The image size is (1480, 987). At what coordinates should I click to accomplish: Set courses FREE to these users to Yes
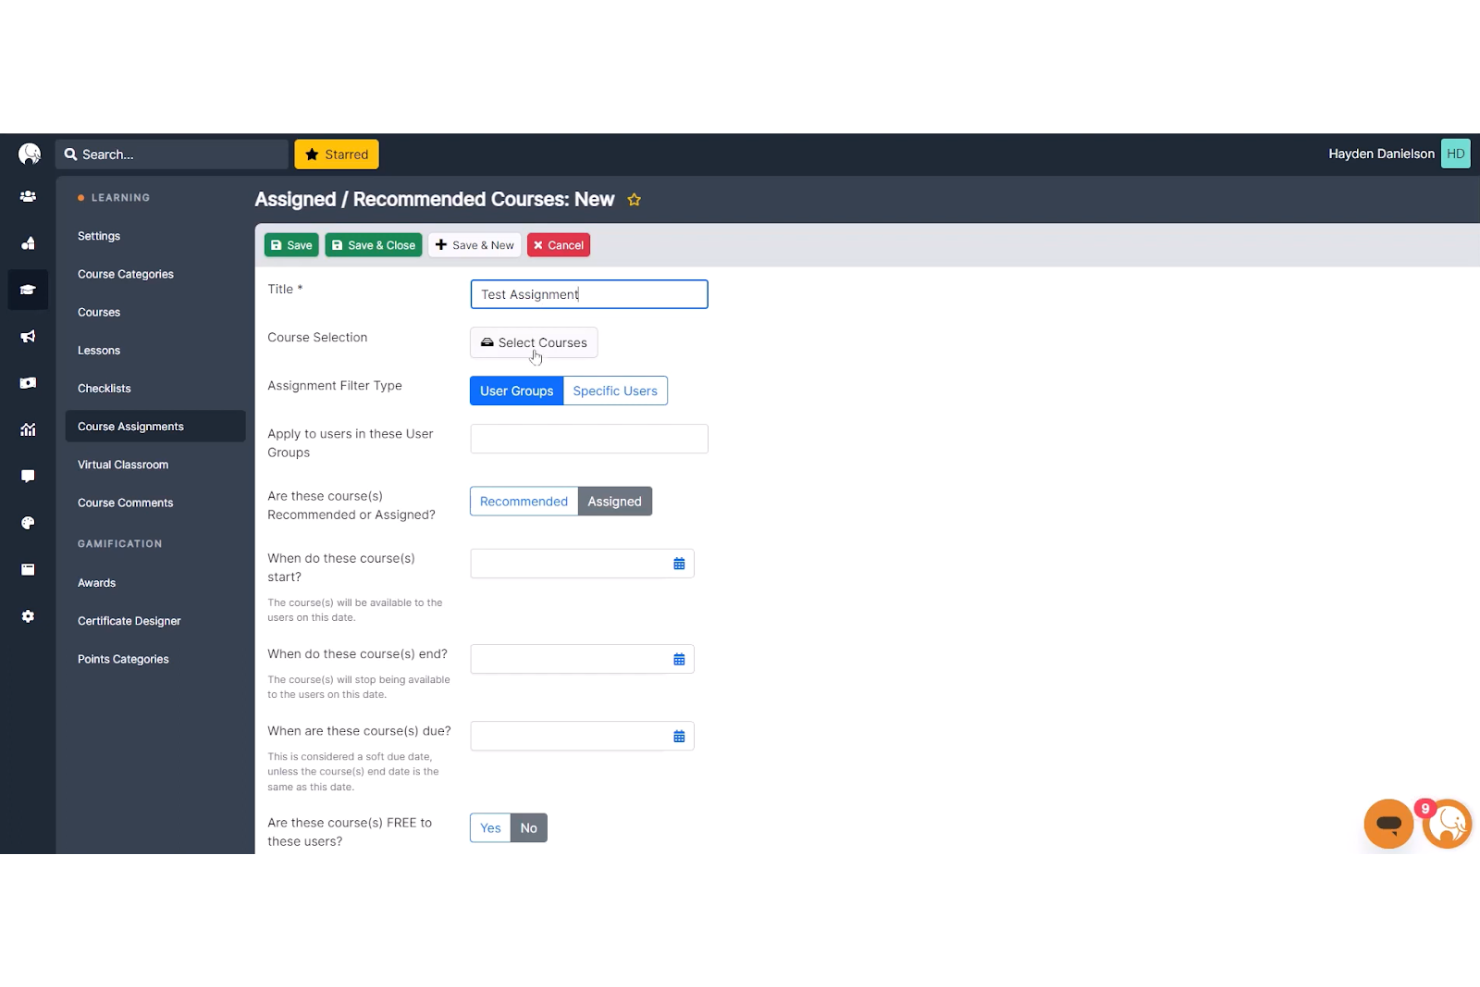pos(489,827)
